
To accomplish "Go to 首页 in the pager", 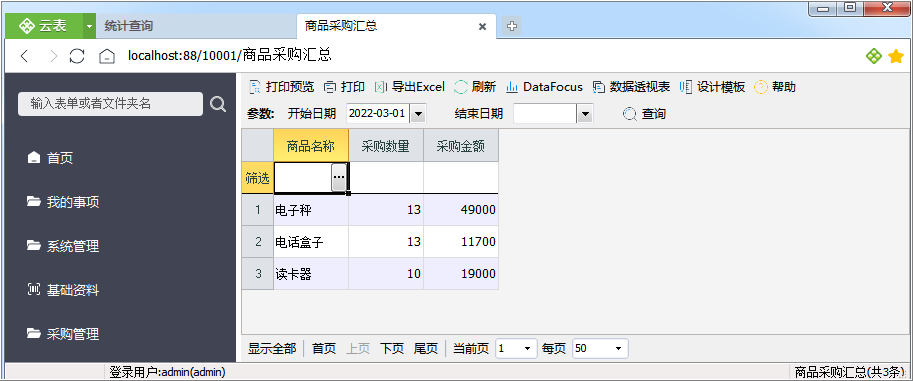I will click(x=324, y=348).
